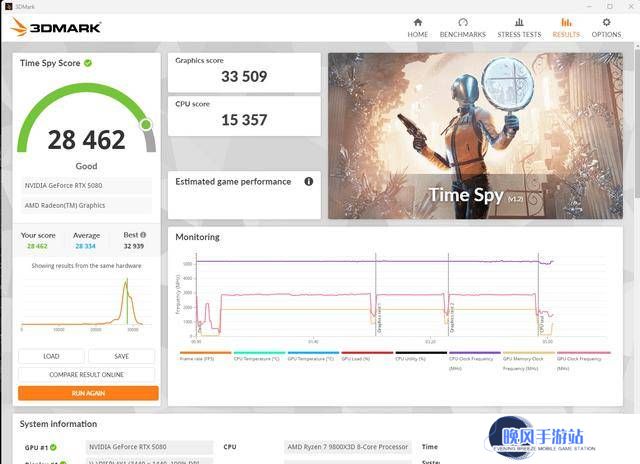Click the gear icon above Options
Viewport: 640px width, 464px height.
click(x=607, y=22)
